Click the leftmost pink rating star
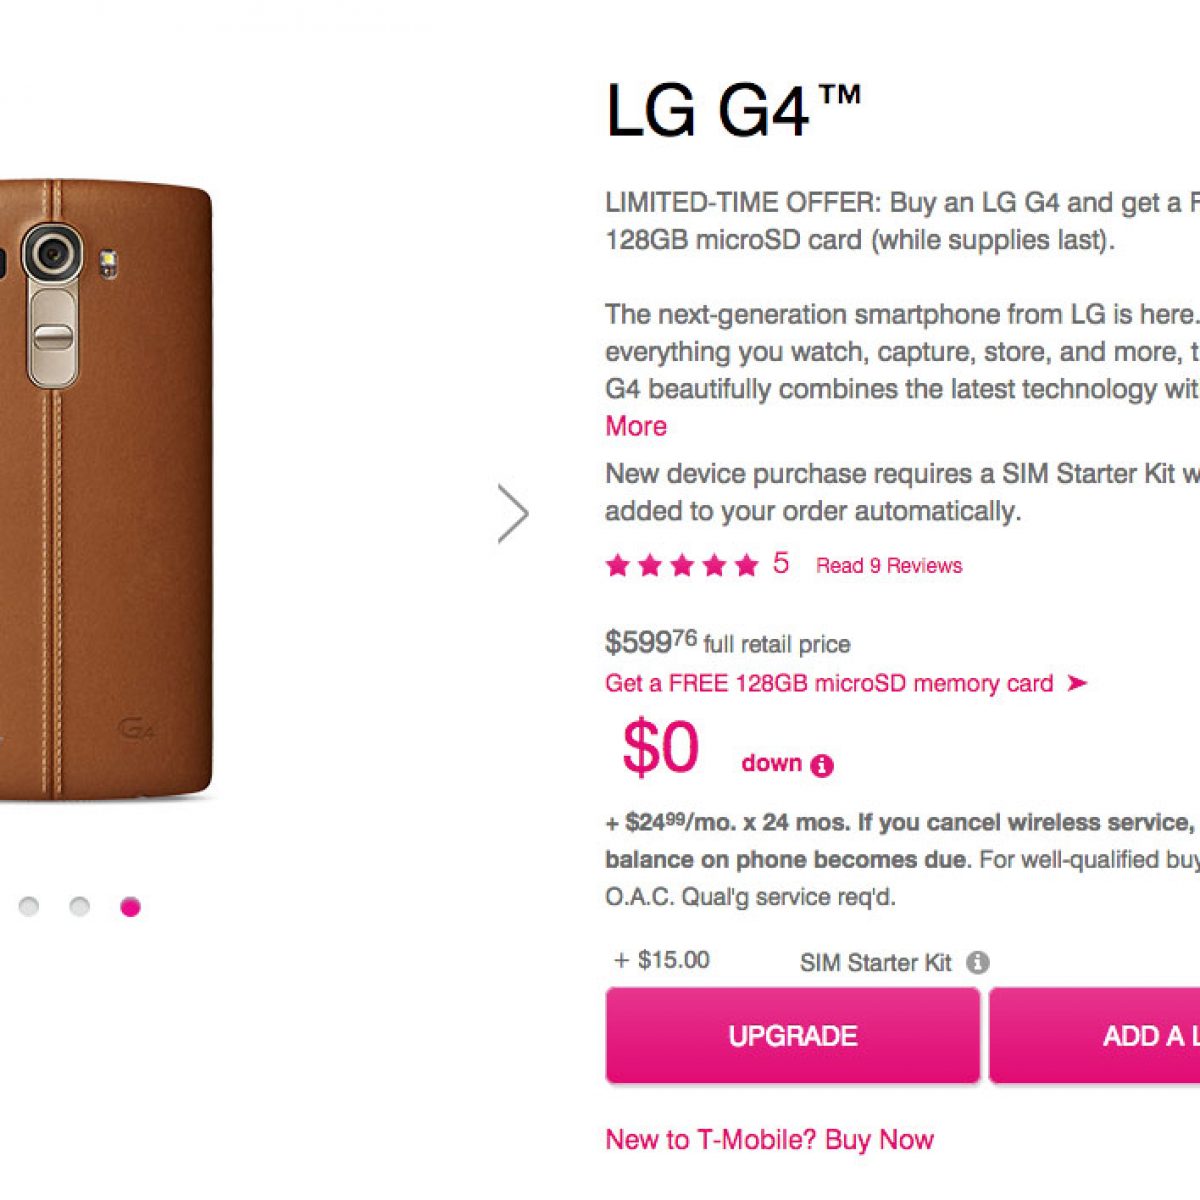 [x=618, y=566]
